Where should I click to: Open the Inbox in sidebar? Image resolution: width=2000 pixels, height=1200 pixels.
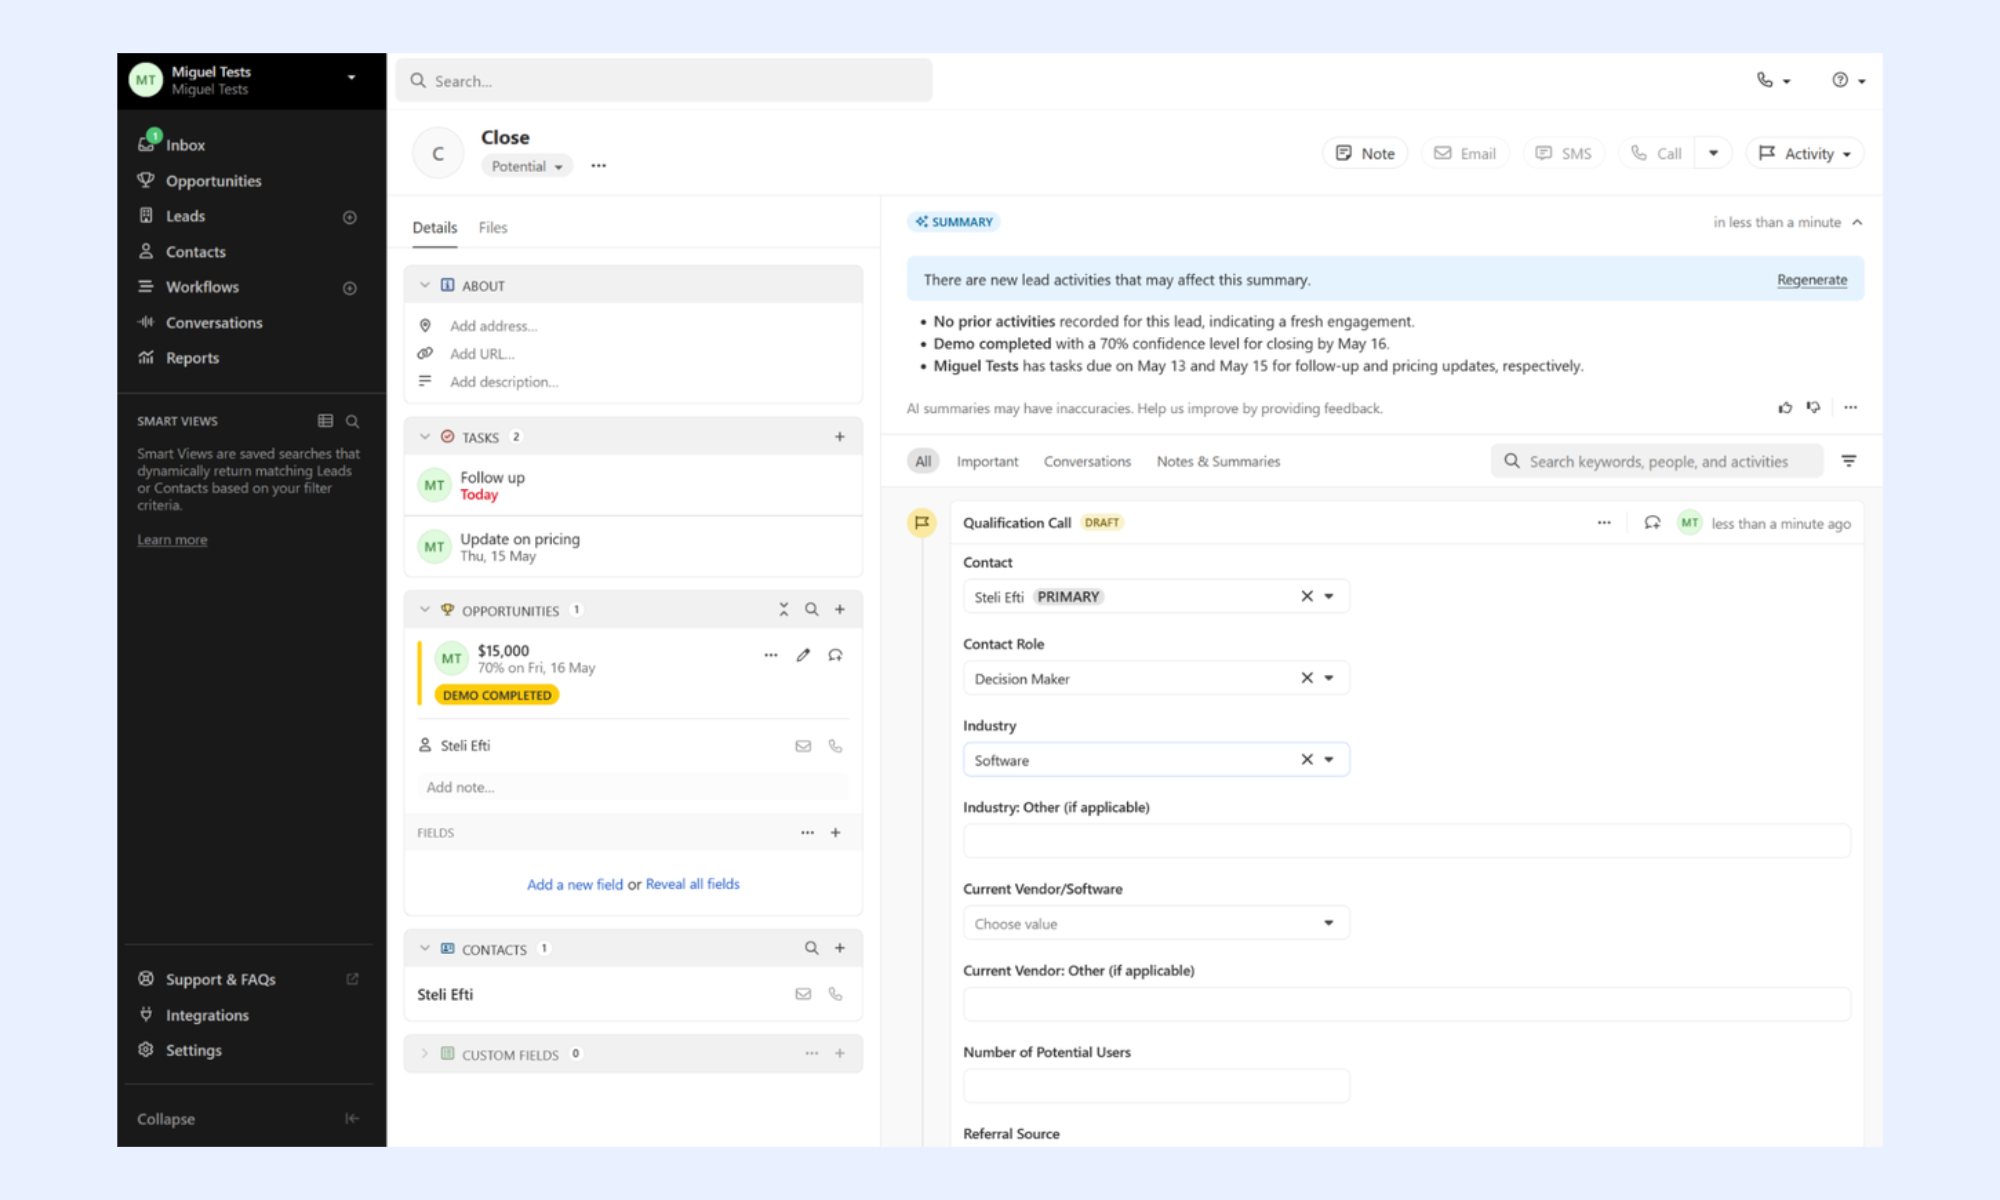coord(185,145)
